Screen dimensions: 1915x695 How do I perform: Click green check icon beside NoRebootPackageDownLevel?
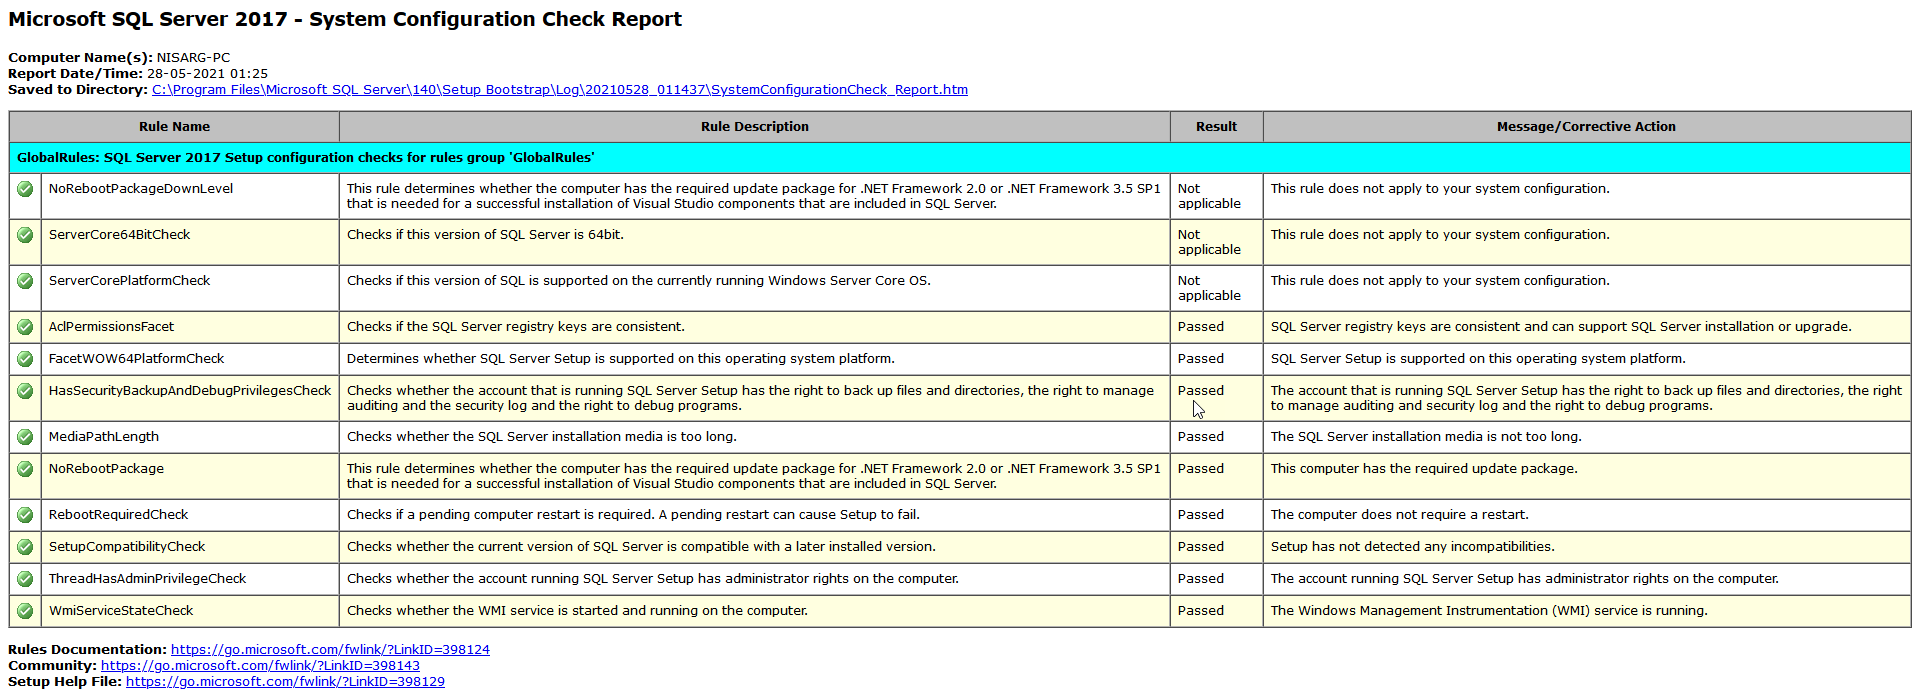point(25,189)
